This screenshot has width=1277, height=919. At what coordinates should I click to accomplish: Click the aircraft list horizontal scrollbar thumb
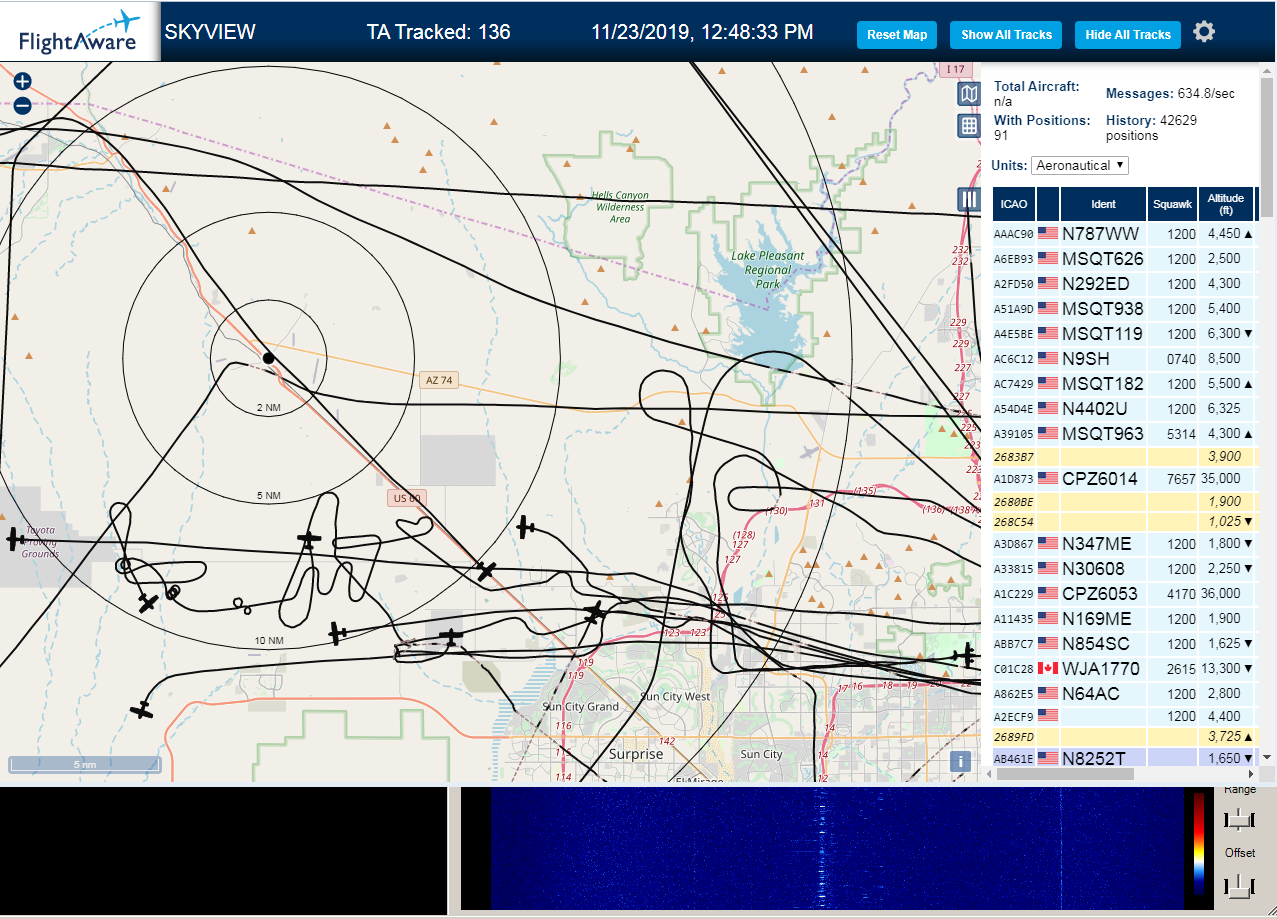pyautogui.click(x=1063, y=773)
